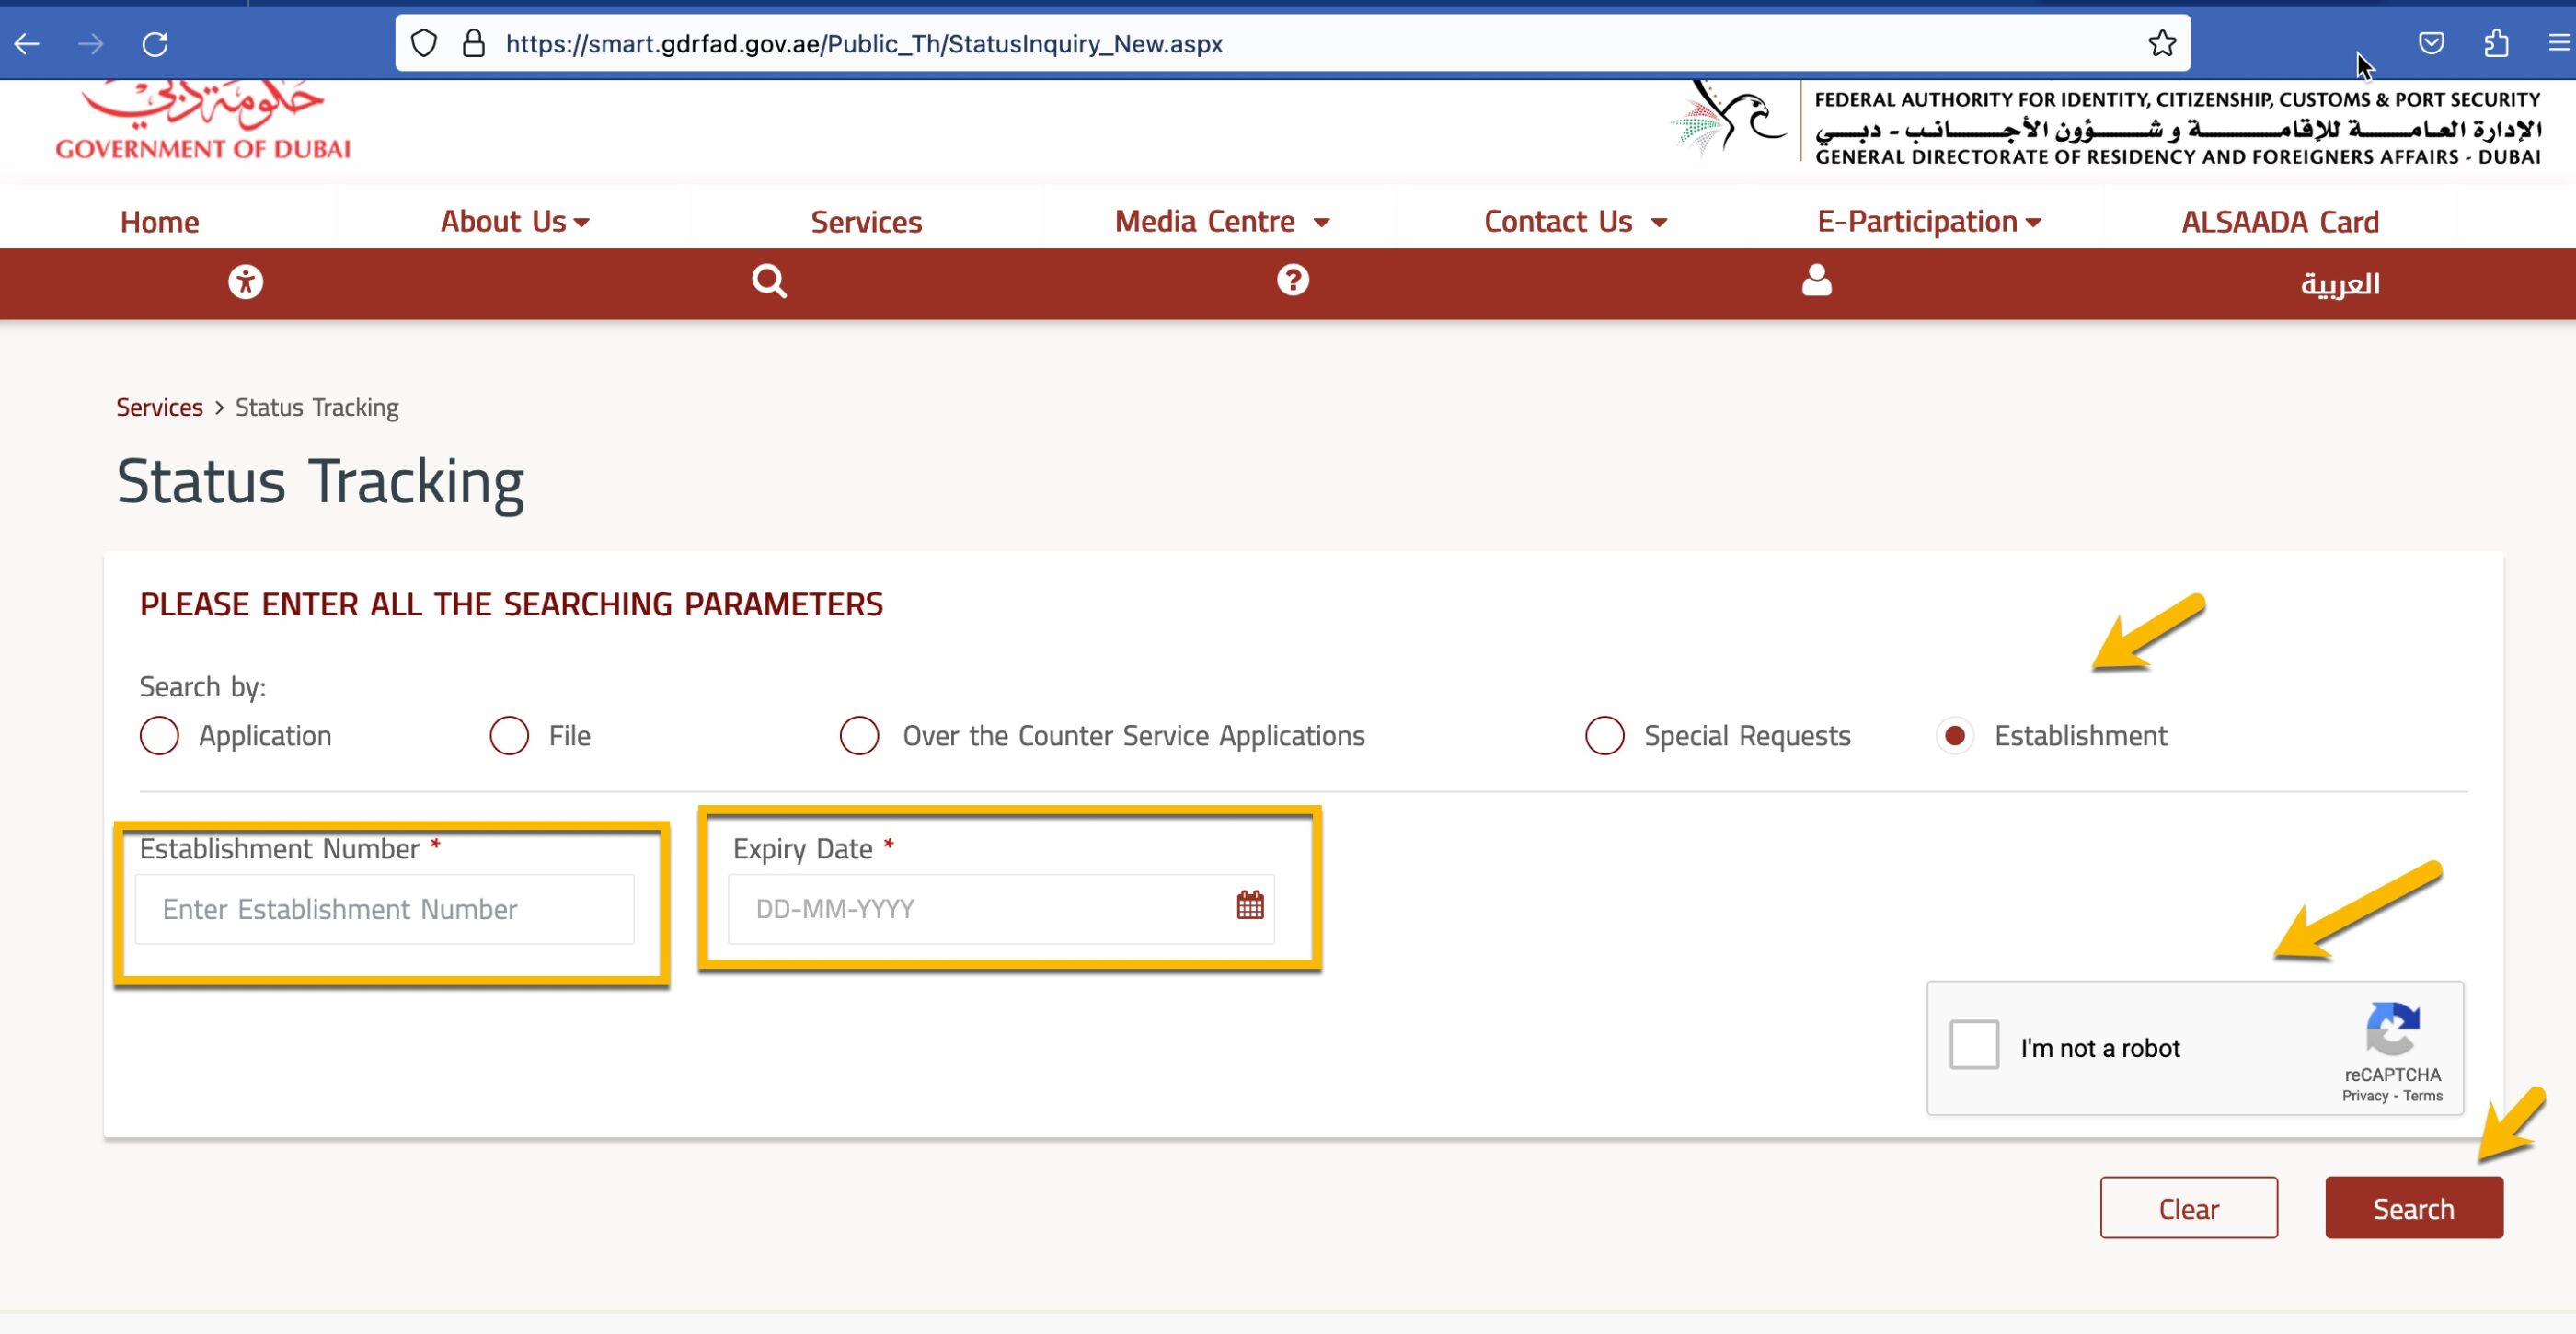Open the Media Centre dropdown
Image resolution: width=2576 pixels, height=1334 pixels.
tap(1222, 221)
